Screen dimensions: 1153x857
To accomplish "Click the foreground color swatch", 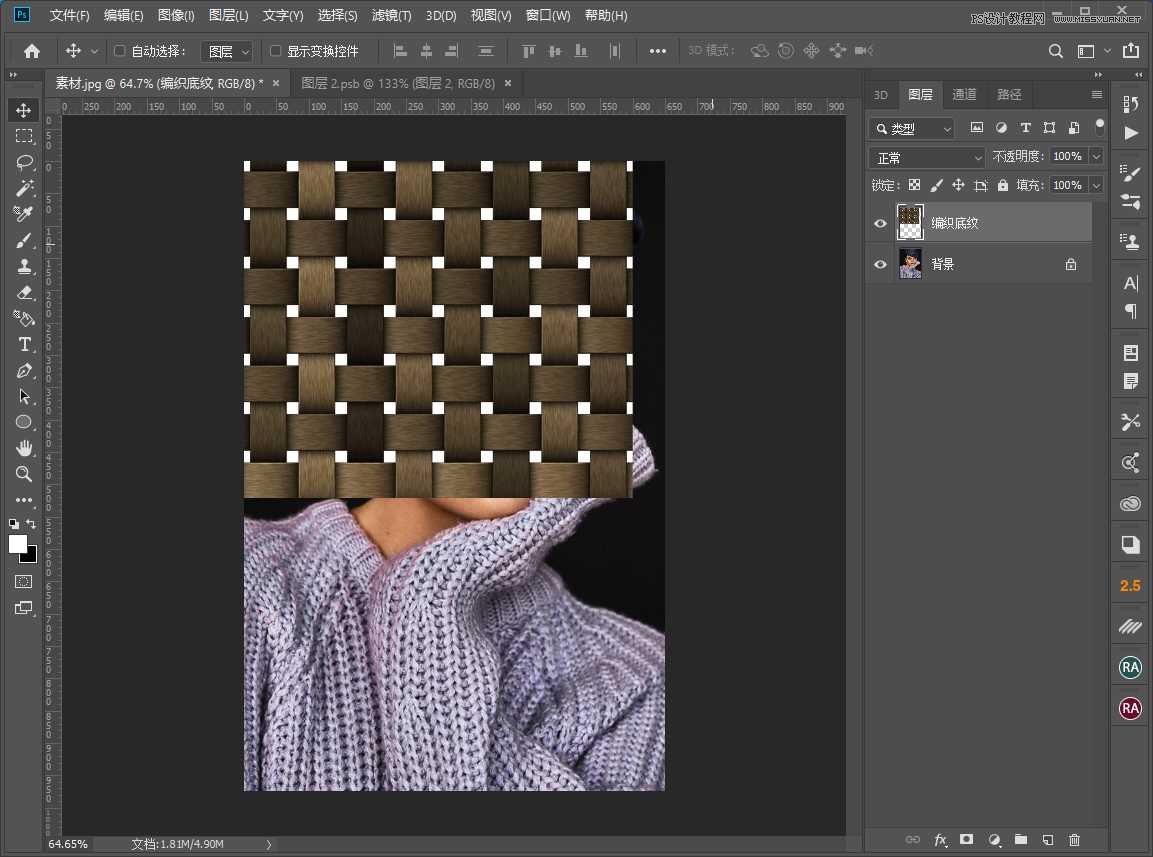I will (16, 543).
